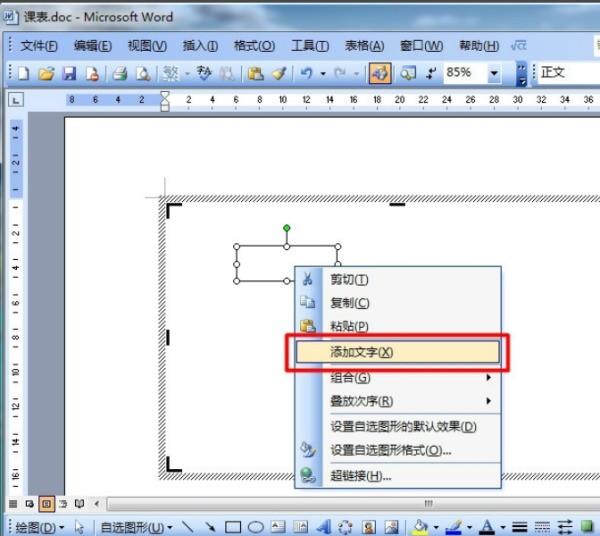The width and height of the screenshot is (600, 536).
Task: Choose 粘贴(P) in the context menu
Action: point(398,326)
